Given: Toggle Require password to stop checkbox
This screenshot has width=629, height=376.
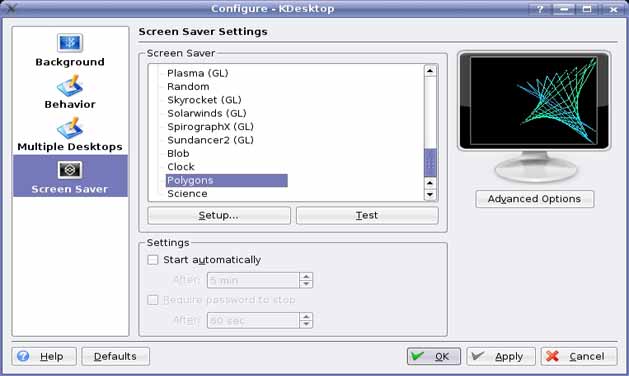Looking at the screenshot, I should (x=153, y=300).
